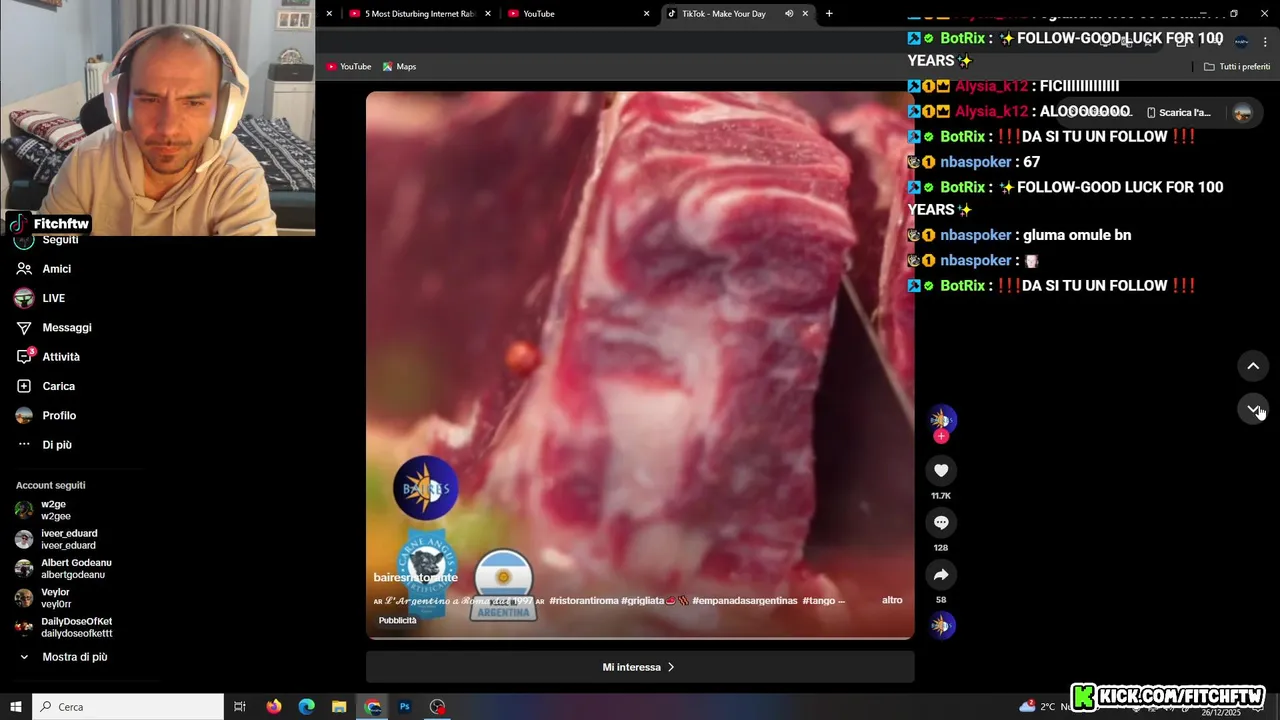
Task: Click Pubblicità label on video
Action: click(x=397, y=621)
